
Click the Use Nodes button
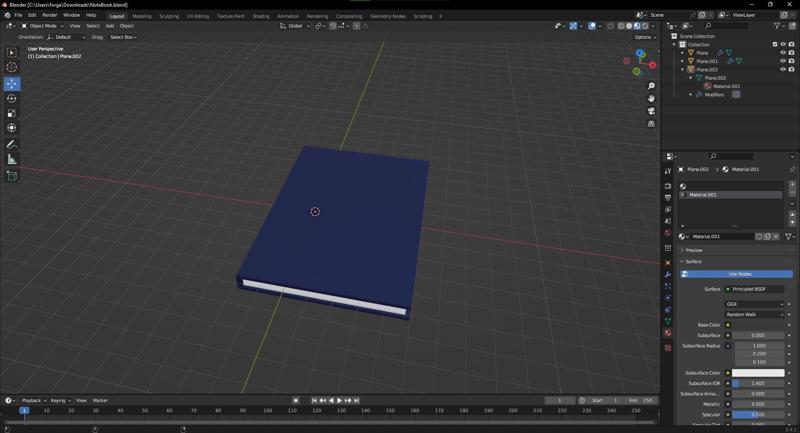739,274
